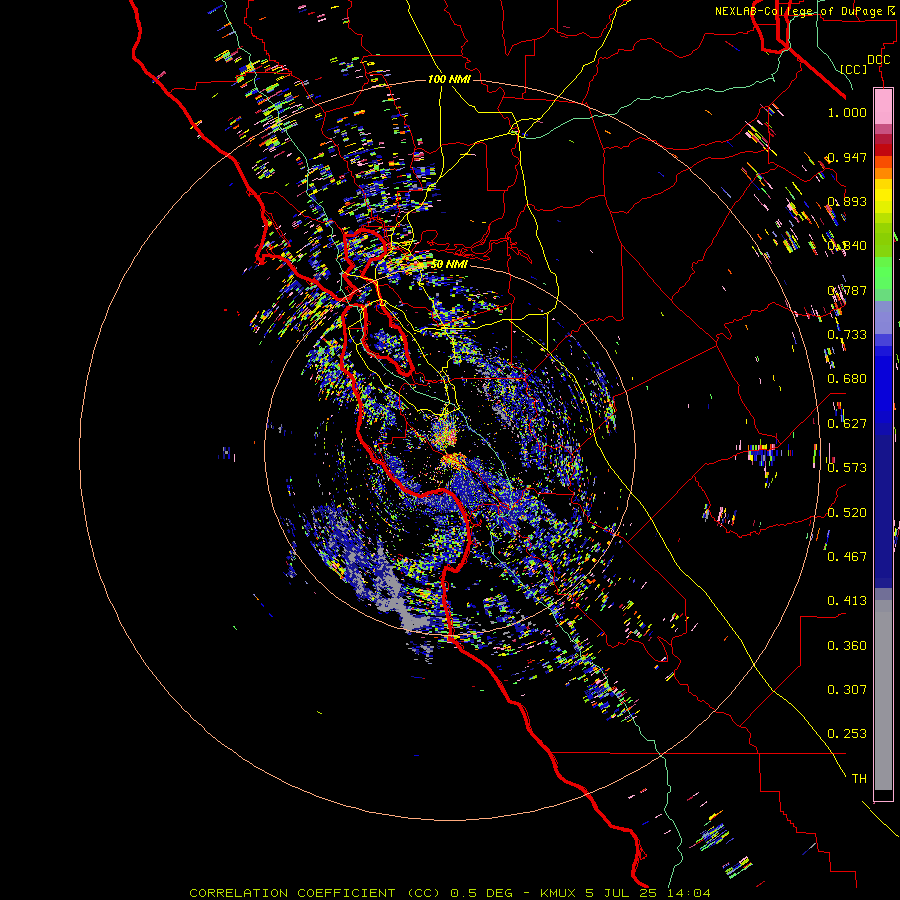Click the 0.947 scale value
This screenshot has width=900, height=900.
tap(847, 157)
